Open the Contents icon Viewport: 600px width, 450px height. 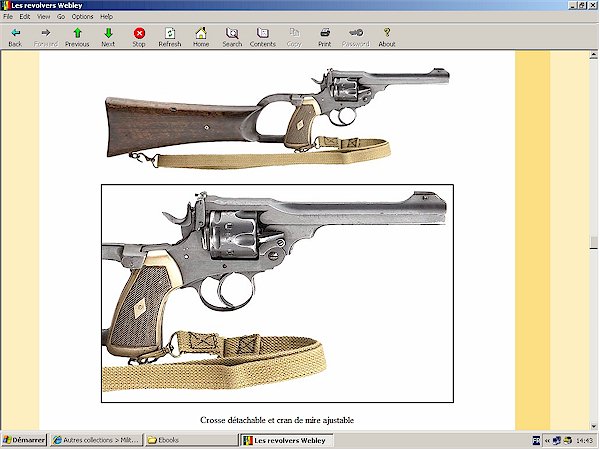pyautogui.click(x=263, y=33)
